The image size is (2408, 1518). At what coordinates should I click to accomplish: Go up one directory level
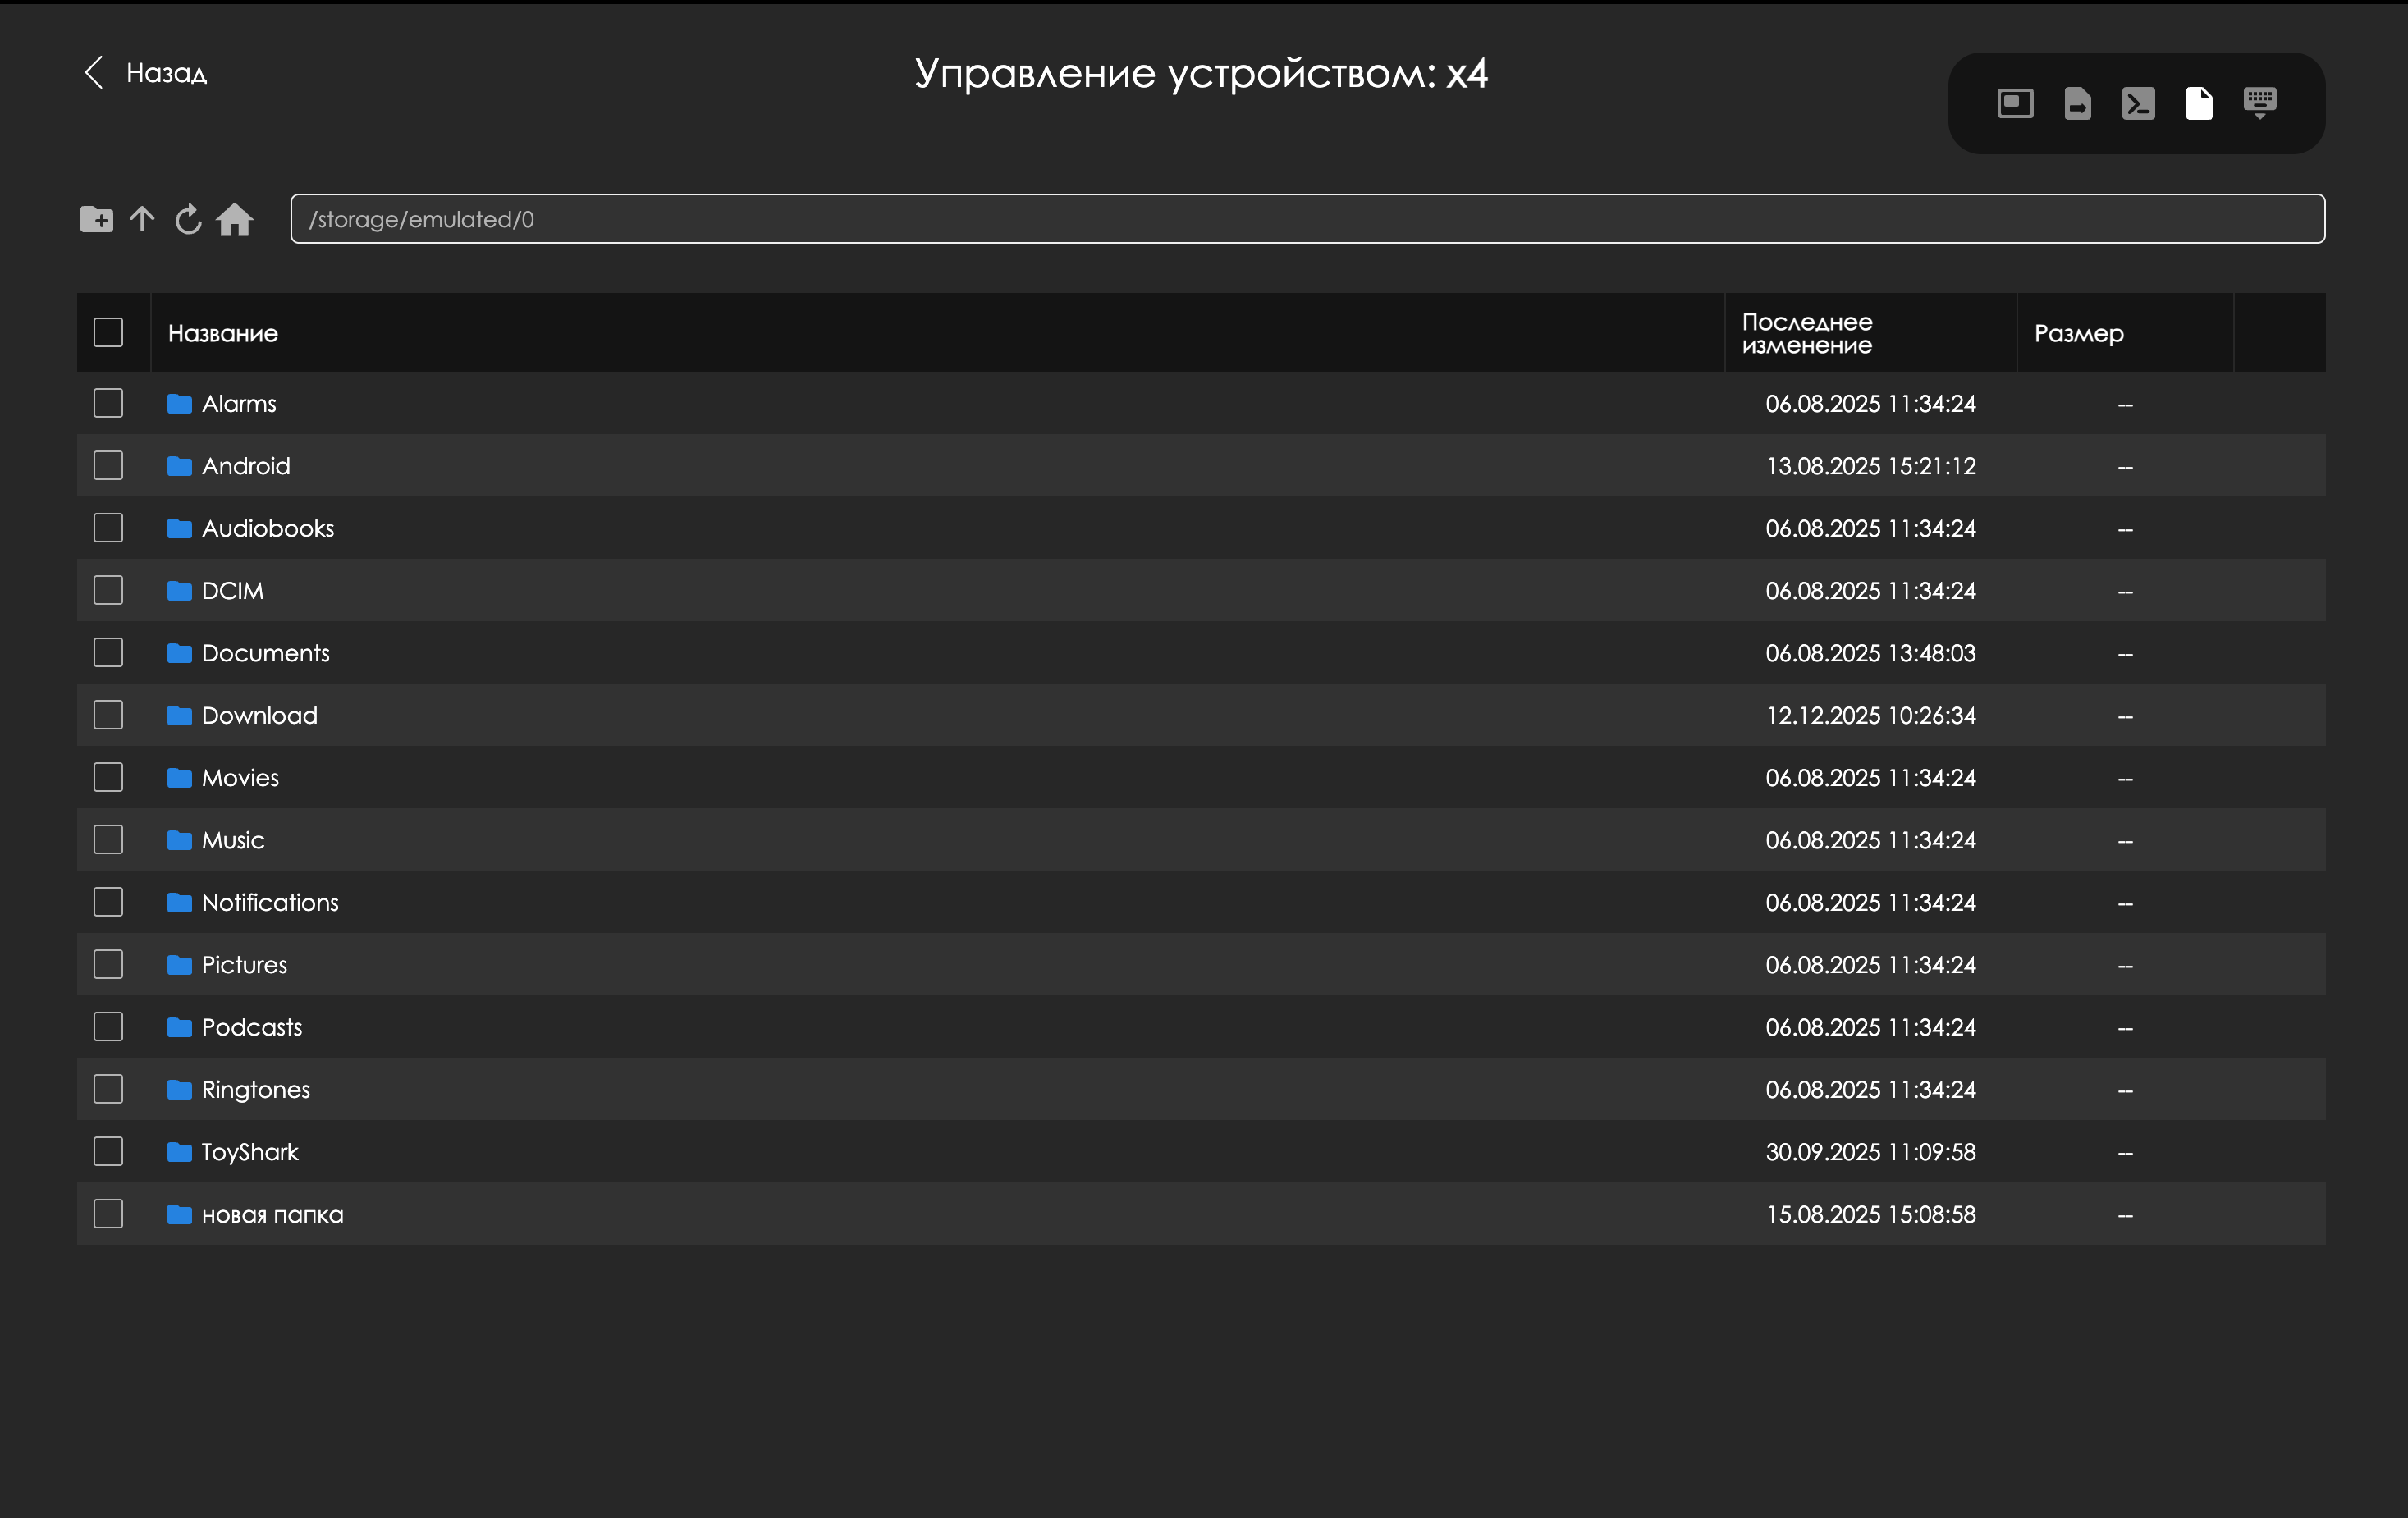(x=142, y=219)
